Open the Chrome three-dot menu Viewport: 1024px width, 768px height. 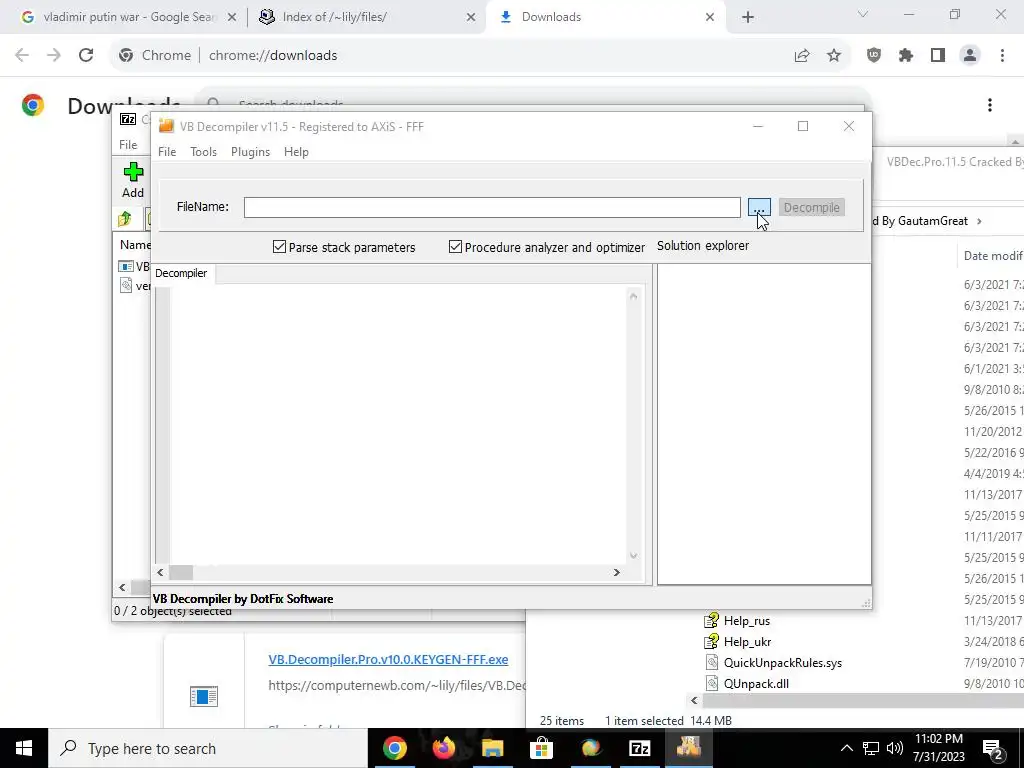coord(1002,56)
